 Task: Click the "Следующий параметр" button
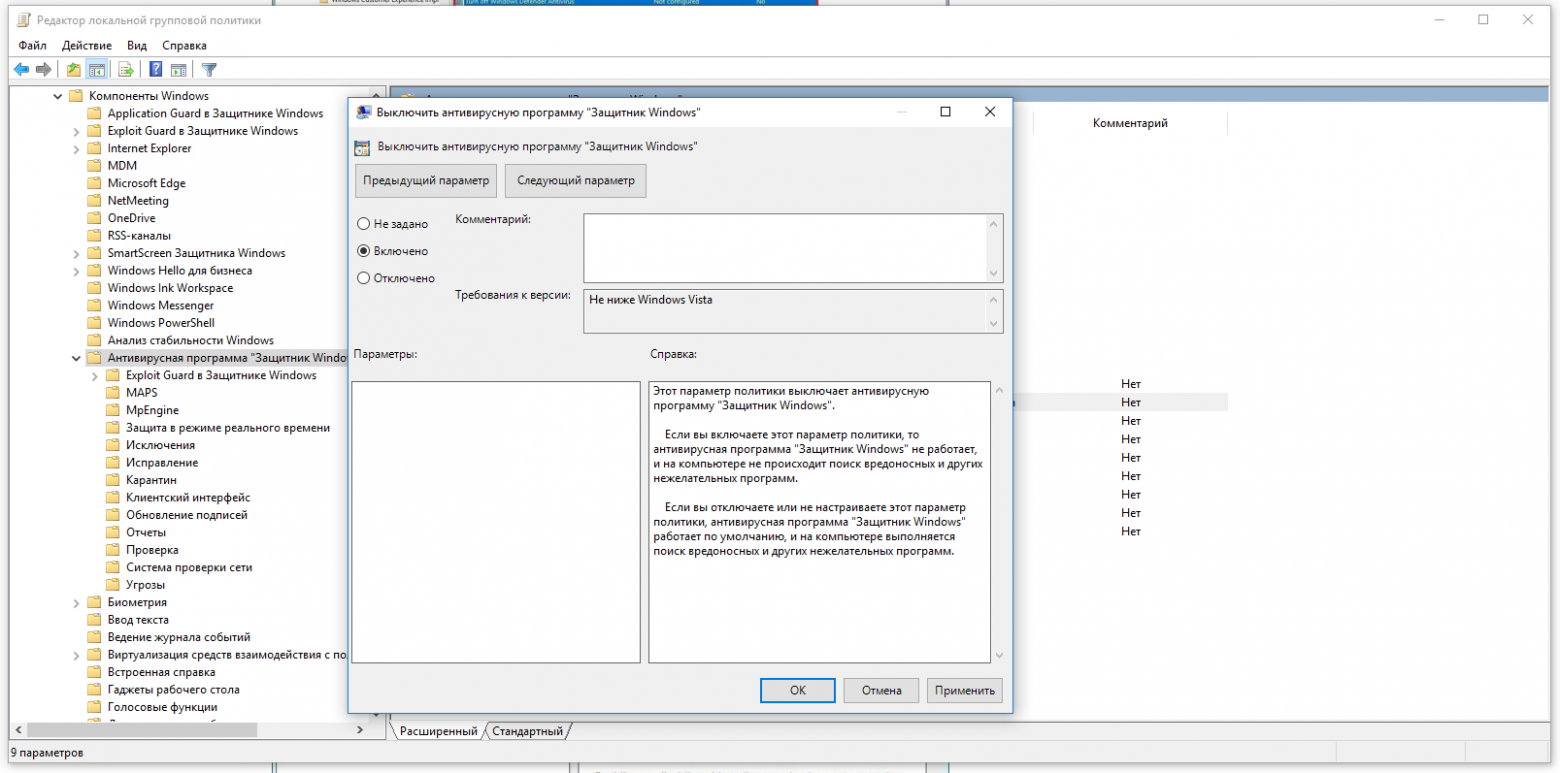click(575, 180)
